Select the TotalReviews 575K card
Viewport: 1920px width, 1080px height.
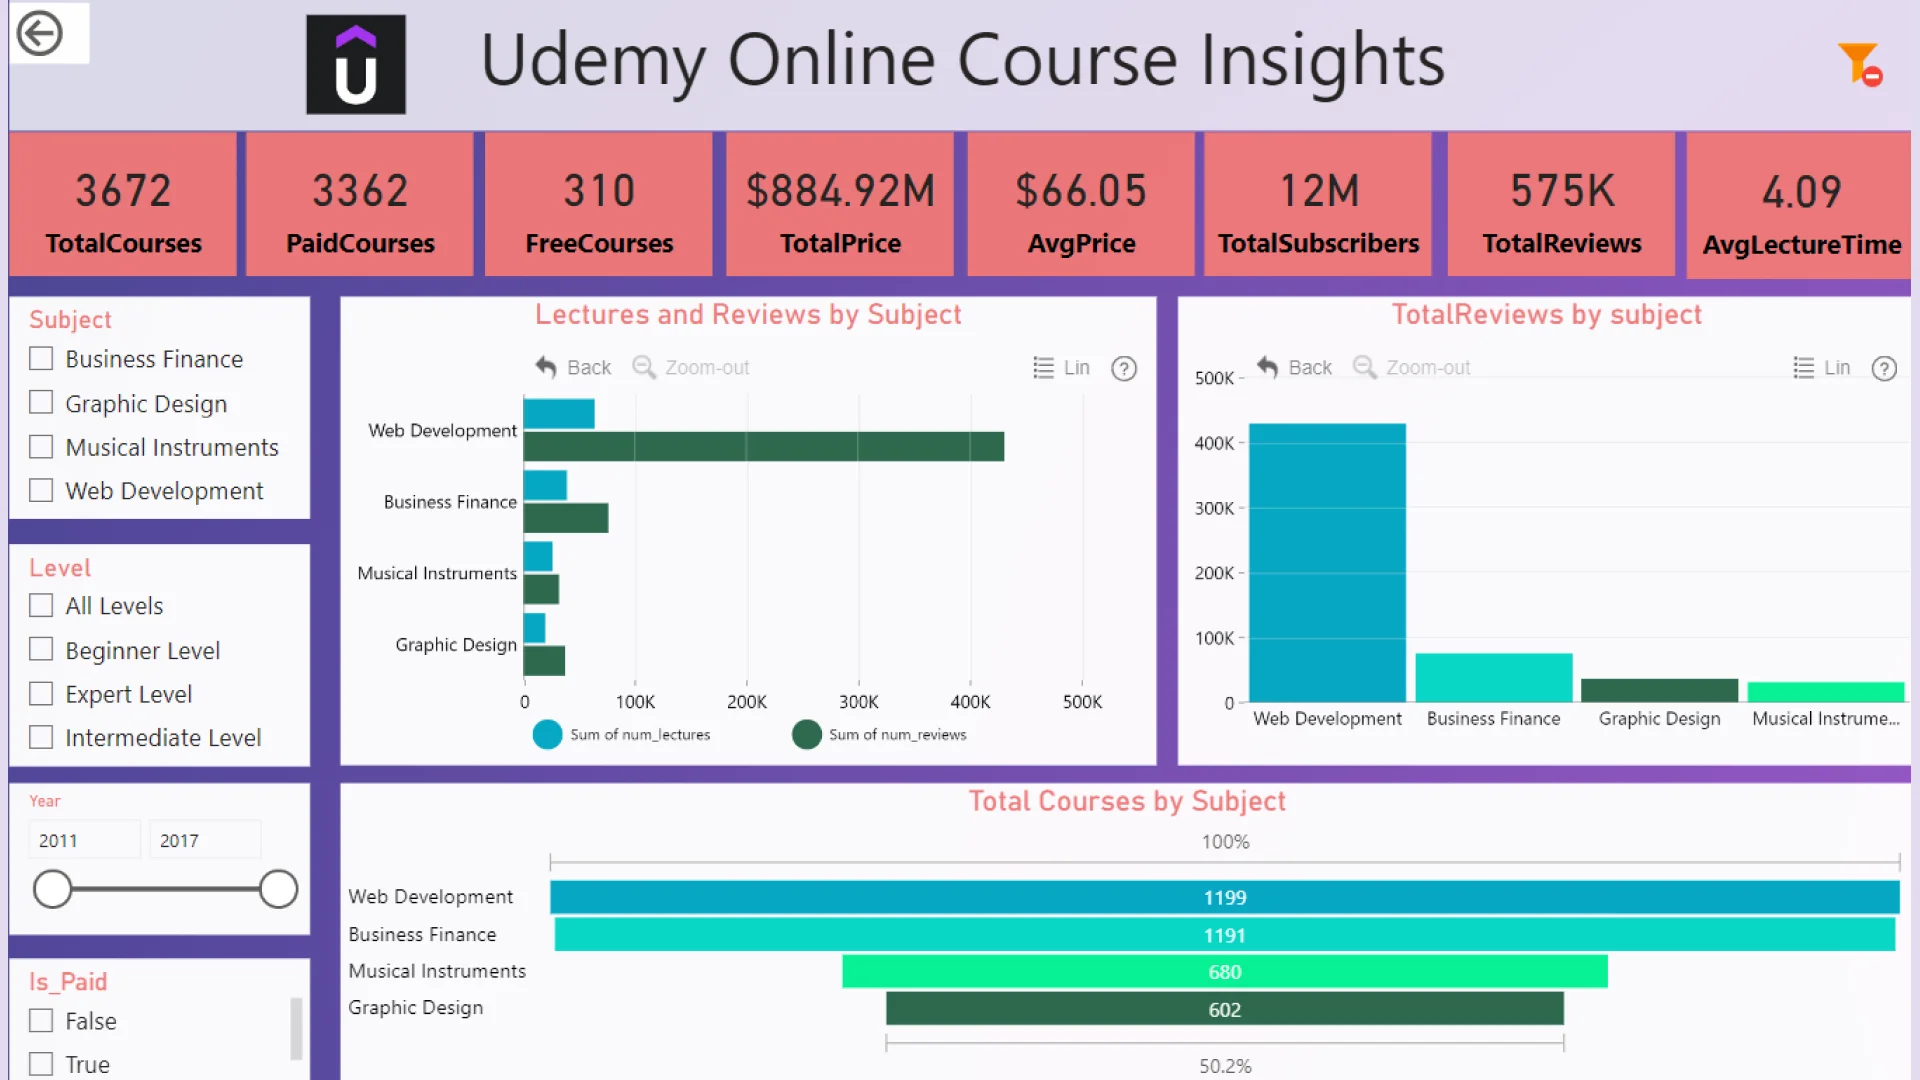(1561, 205)
